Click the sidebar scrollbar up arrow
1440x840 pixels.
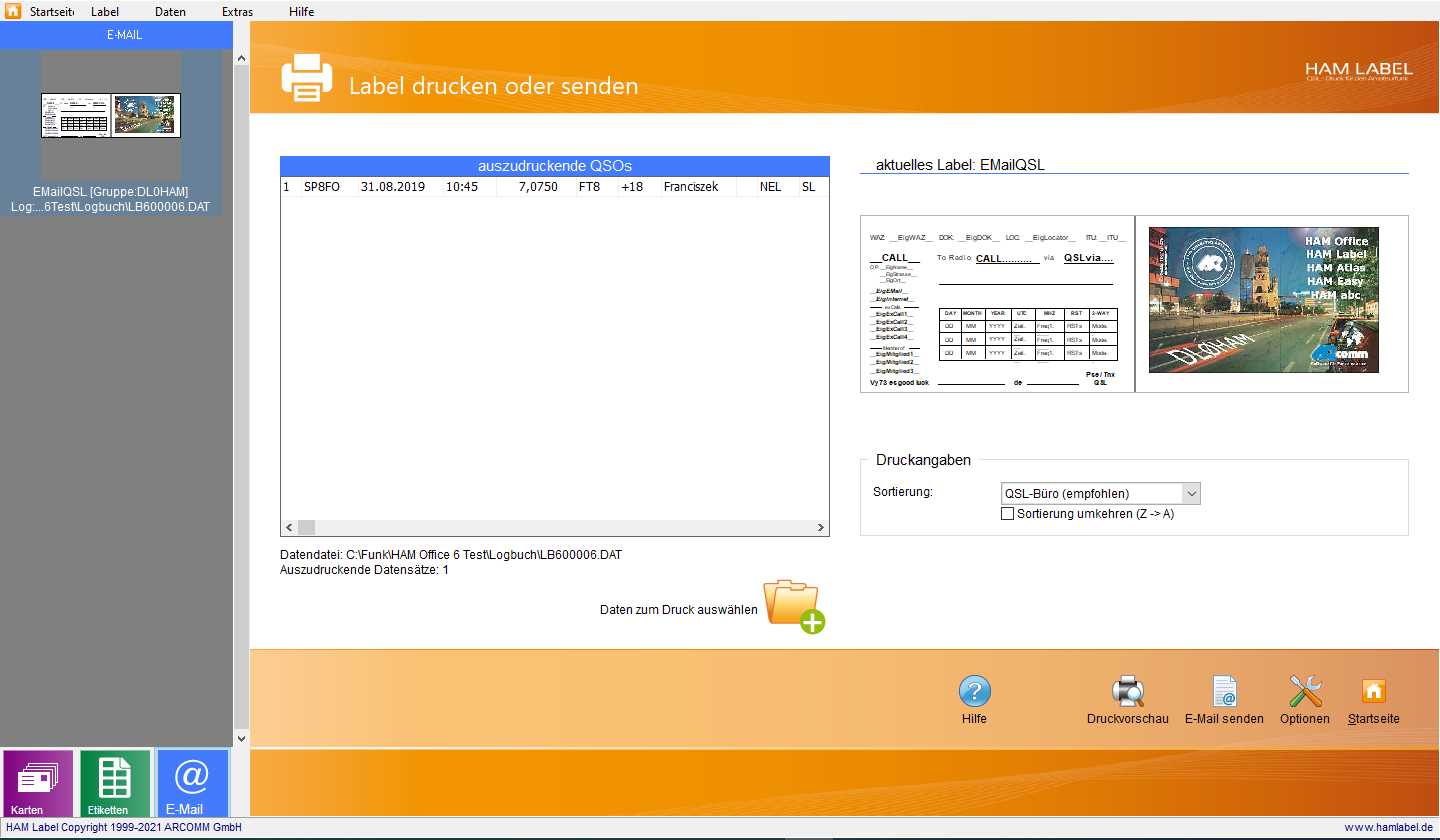(241, 59)
